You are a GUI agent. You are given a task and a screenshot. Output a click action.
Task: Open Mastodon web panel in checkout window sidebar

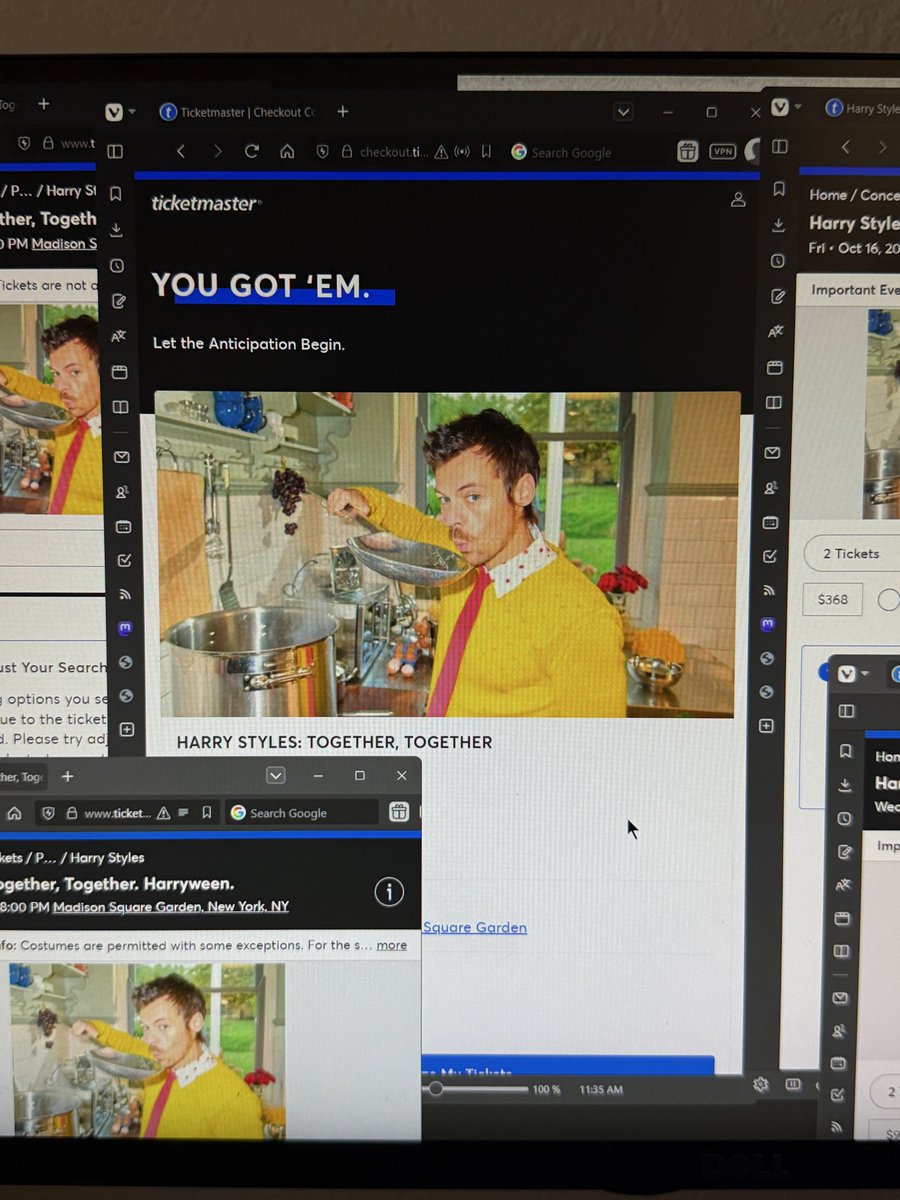[125, 628]
